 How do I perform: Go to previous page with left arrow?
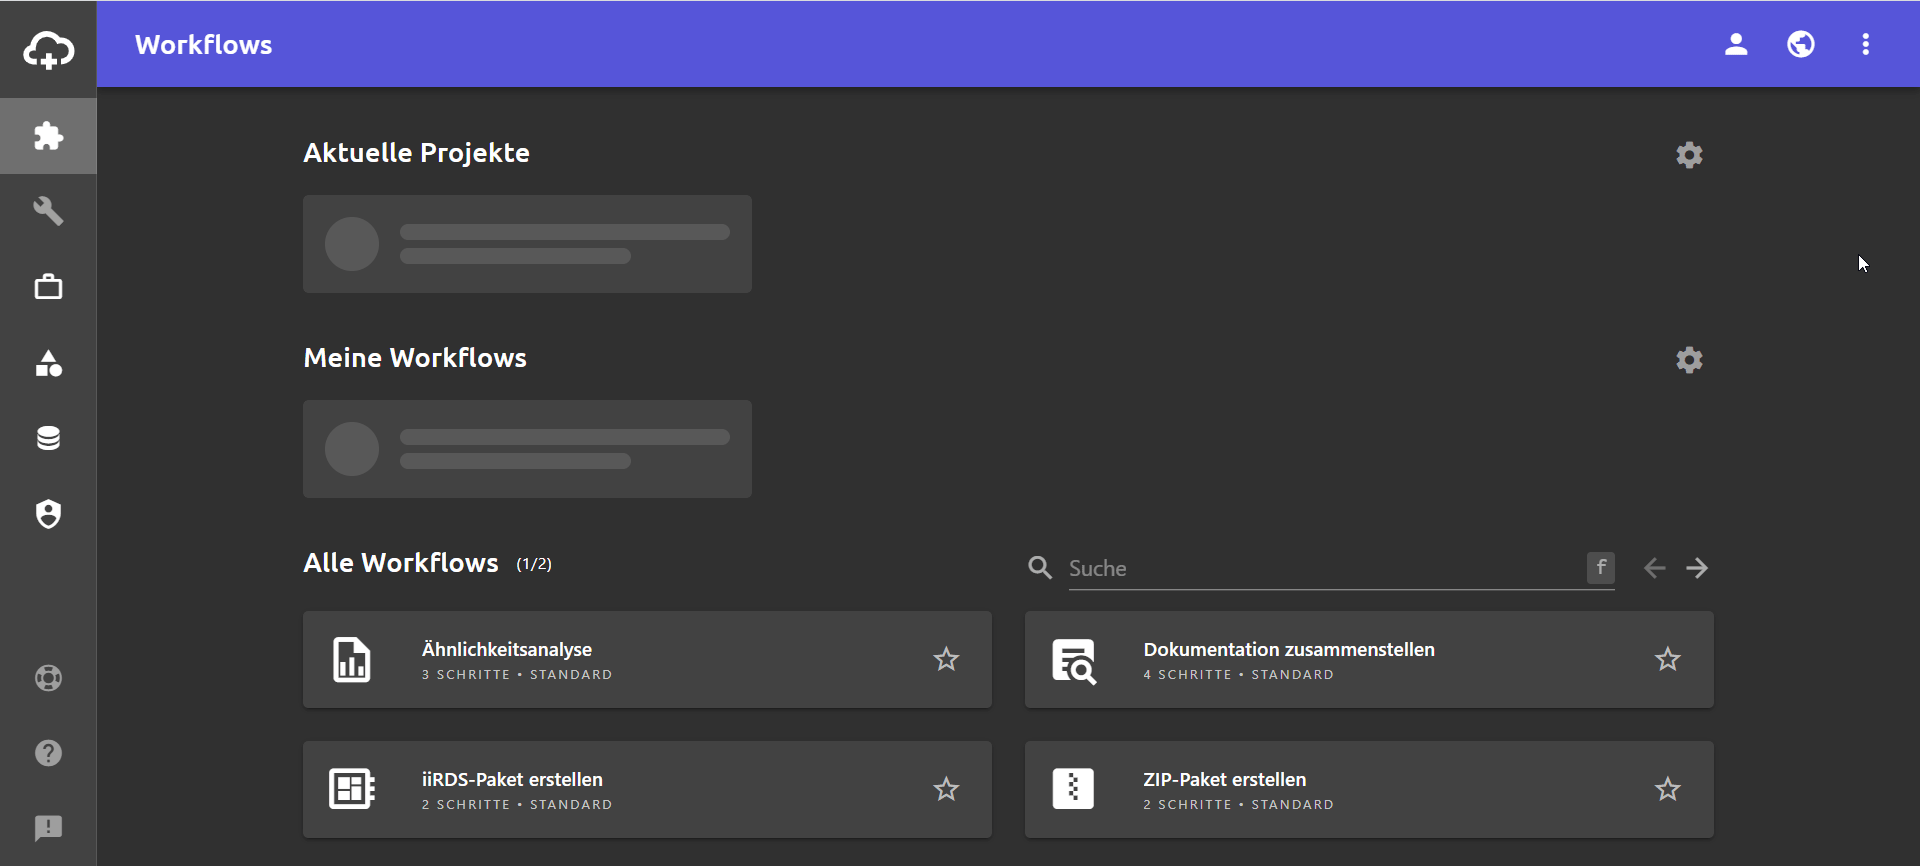coord(1654,568)
